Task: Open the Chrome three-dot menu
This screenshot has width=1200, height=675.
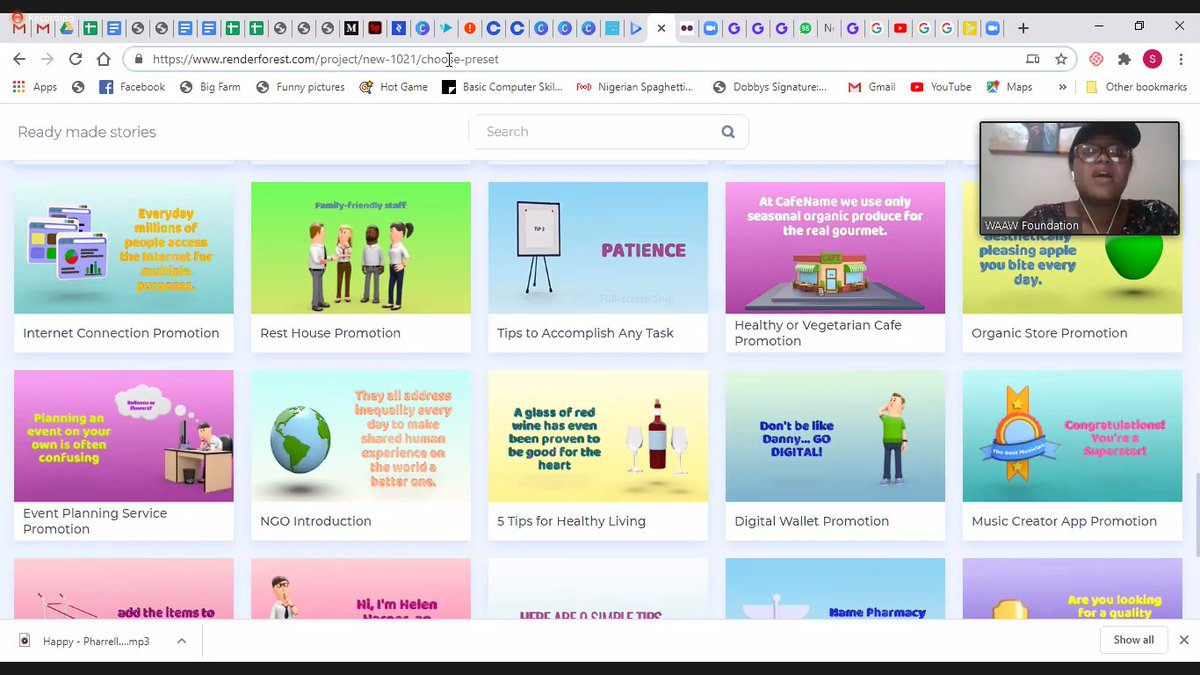Action: pos(1181,59)
